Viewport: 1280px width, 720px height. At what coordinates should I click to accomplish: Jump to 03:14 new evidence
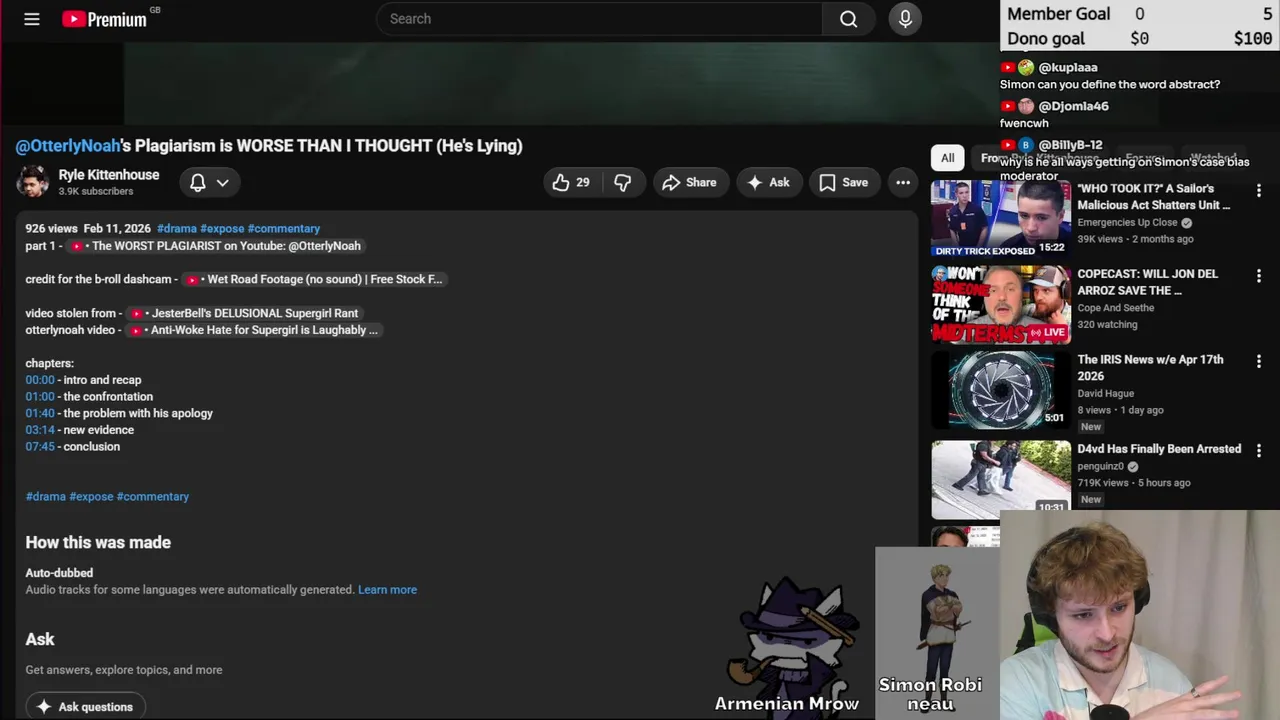(x=40, y=430)
